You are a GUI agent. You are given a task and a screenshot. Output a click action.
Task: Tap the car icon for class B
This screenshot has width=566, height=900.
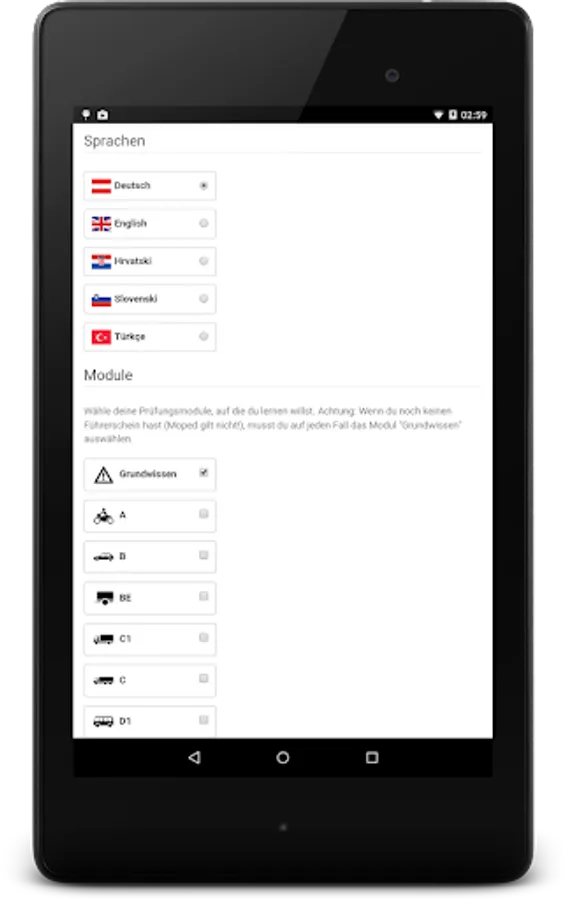point(103,557)
